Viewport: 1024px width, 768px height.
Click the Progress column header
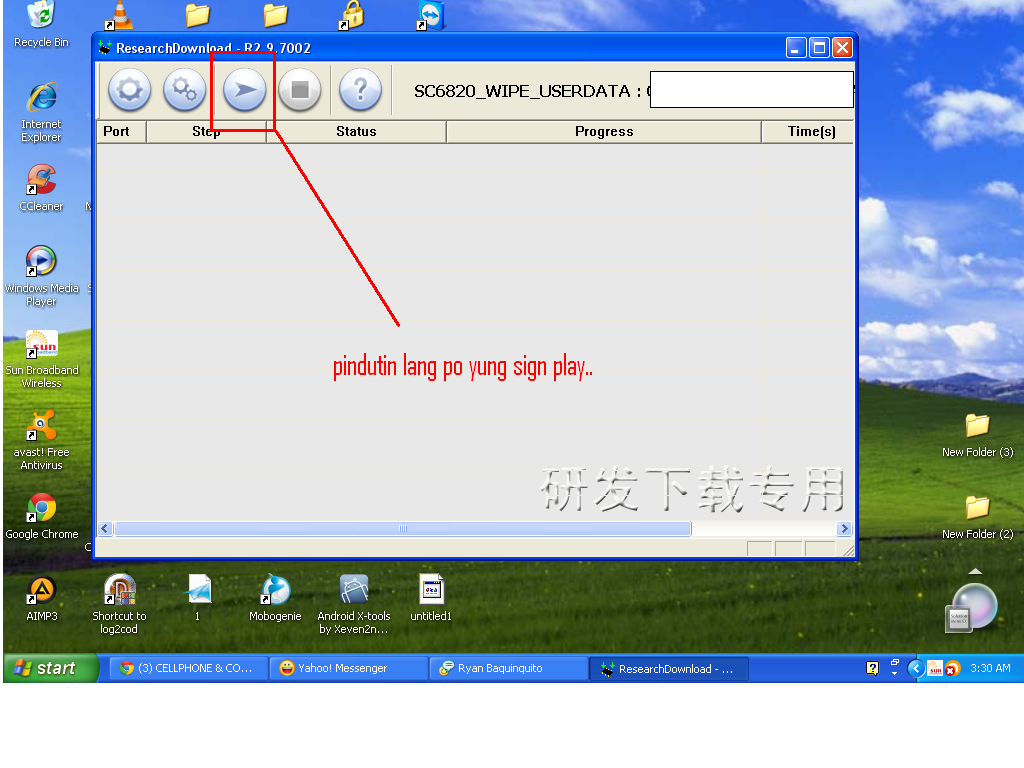tap(604, 132)
